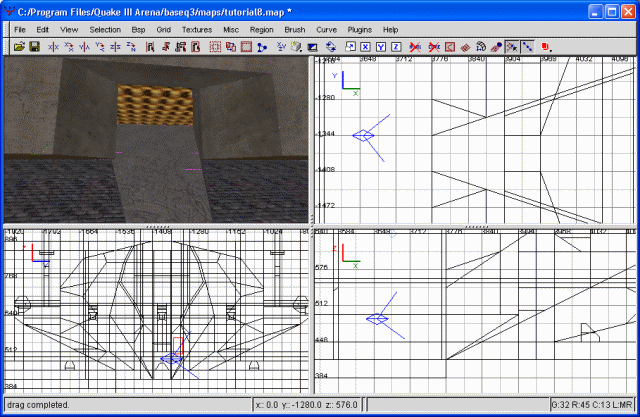Viewport: 640px width, 417px height.
Task: Open the texture view mode dropdown arrow
Action: pos(301,50)
